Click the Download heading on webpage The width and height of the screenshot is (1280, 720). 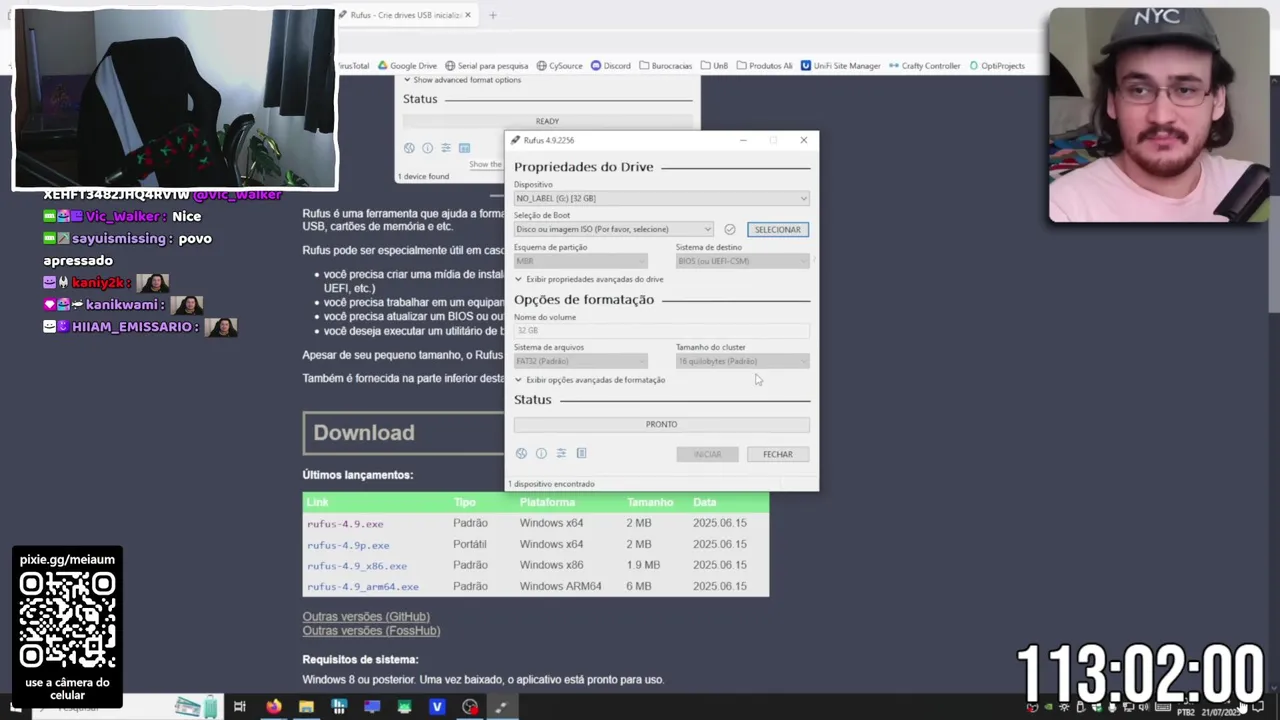pyautogui.click(x=364, y=433)
